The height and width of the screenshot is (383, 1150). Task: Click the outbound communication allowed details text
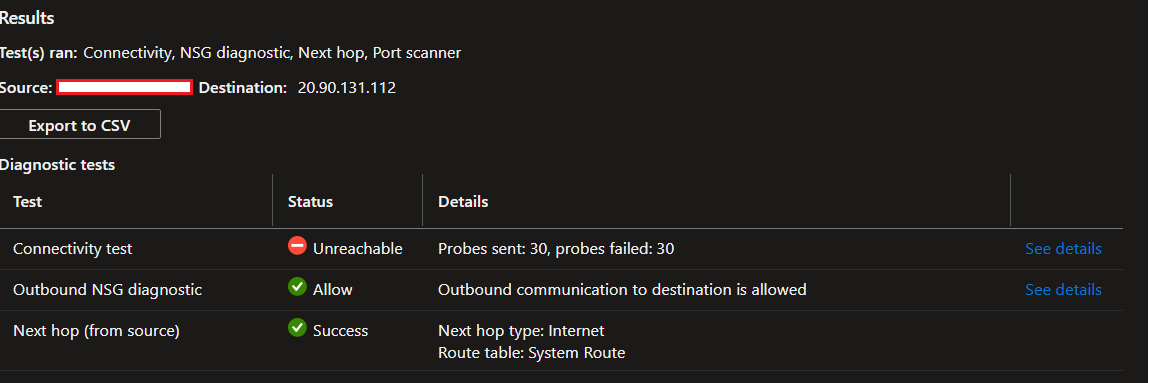(622, 290)
